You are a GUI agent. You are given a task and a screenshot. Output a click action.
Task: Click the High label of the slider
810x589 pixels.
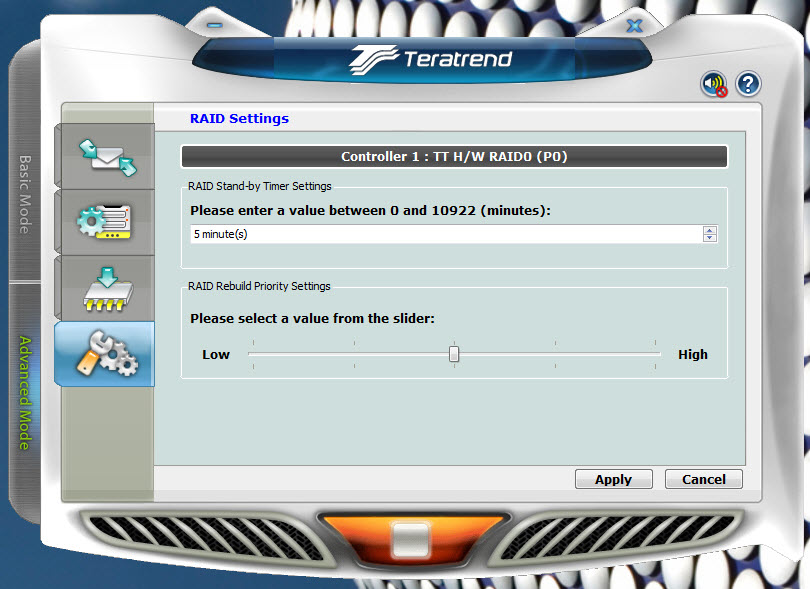[693, 354]
